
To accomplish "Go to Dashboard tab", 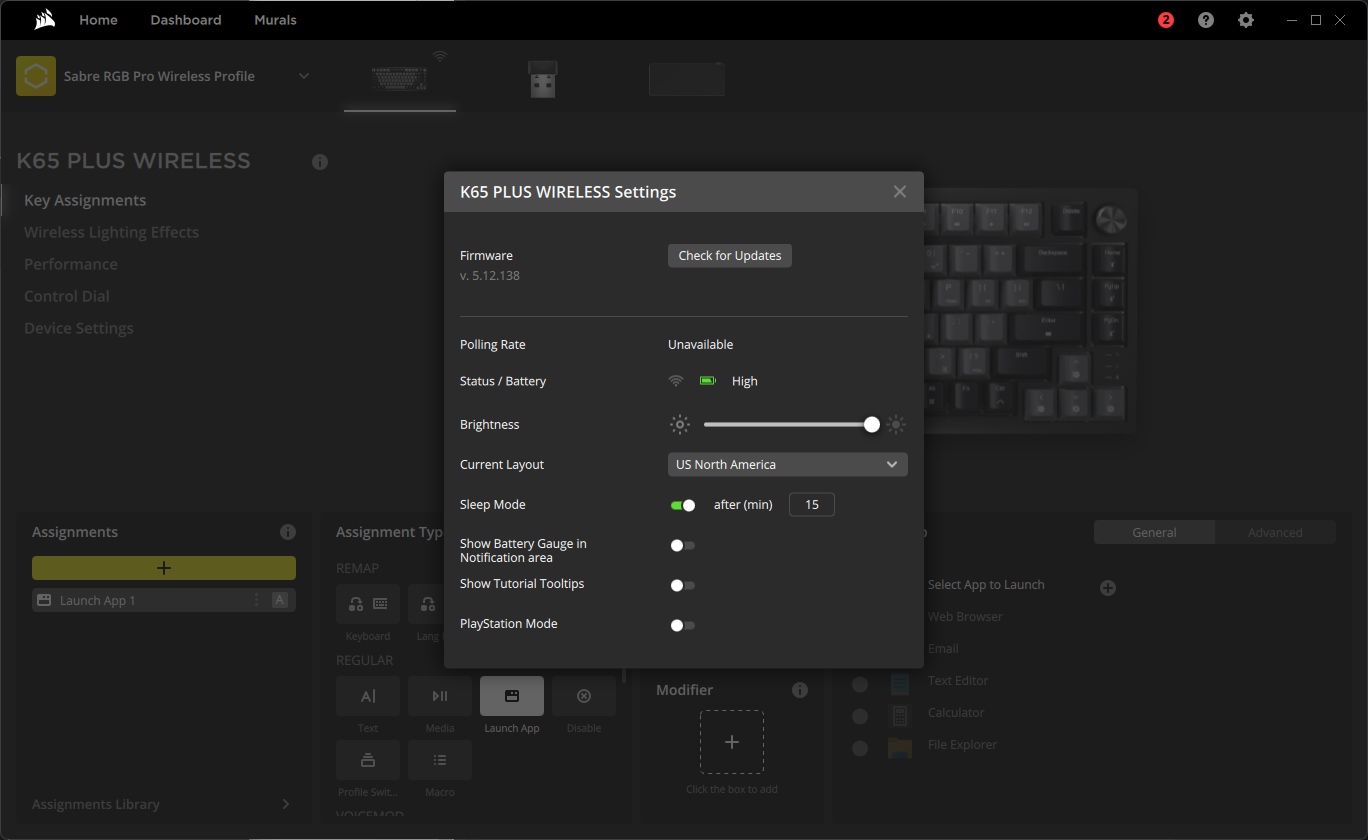I will click(186, 20).
